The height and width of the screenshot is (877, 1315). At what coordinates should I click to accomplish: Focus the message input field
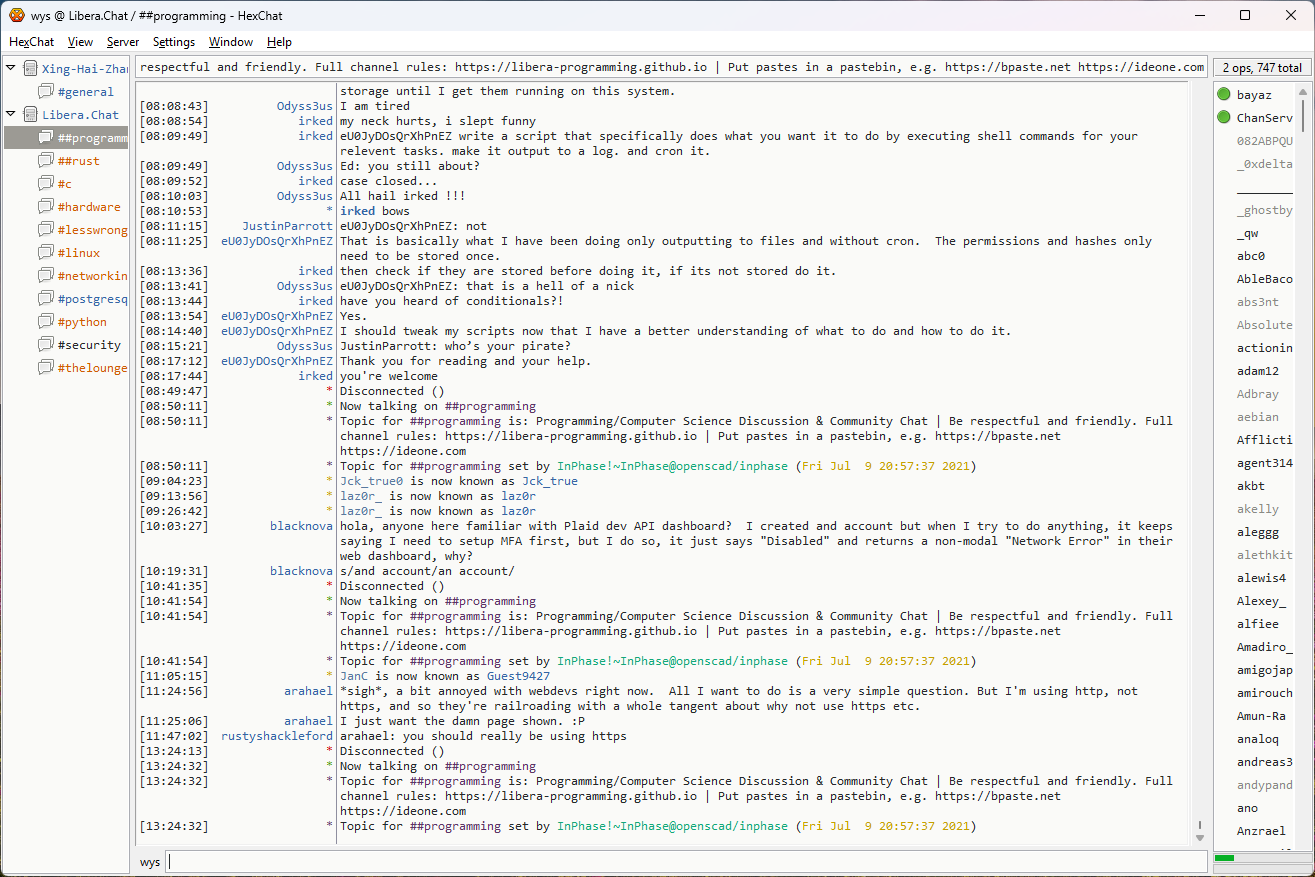point(685,861)
